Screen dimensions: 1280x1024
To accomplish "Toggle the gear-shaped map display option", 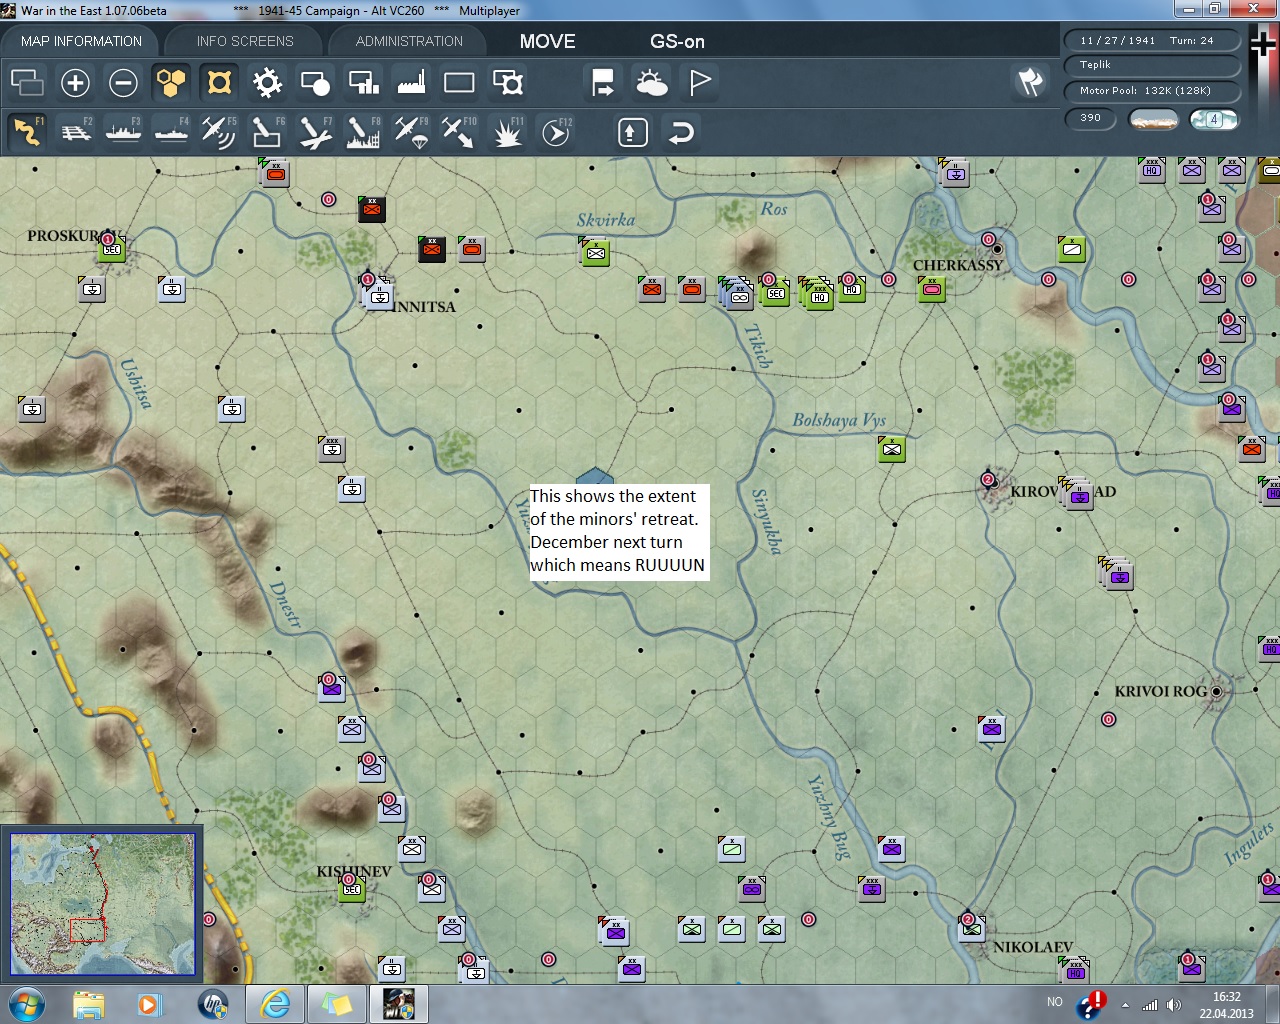I will click(267, 83).
